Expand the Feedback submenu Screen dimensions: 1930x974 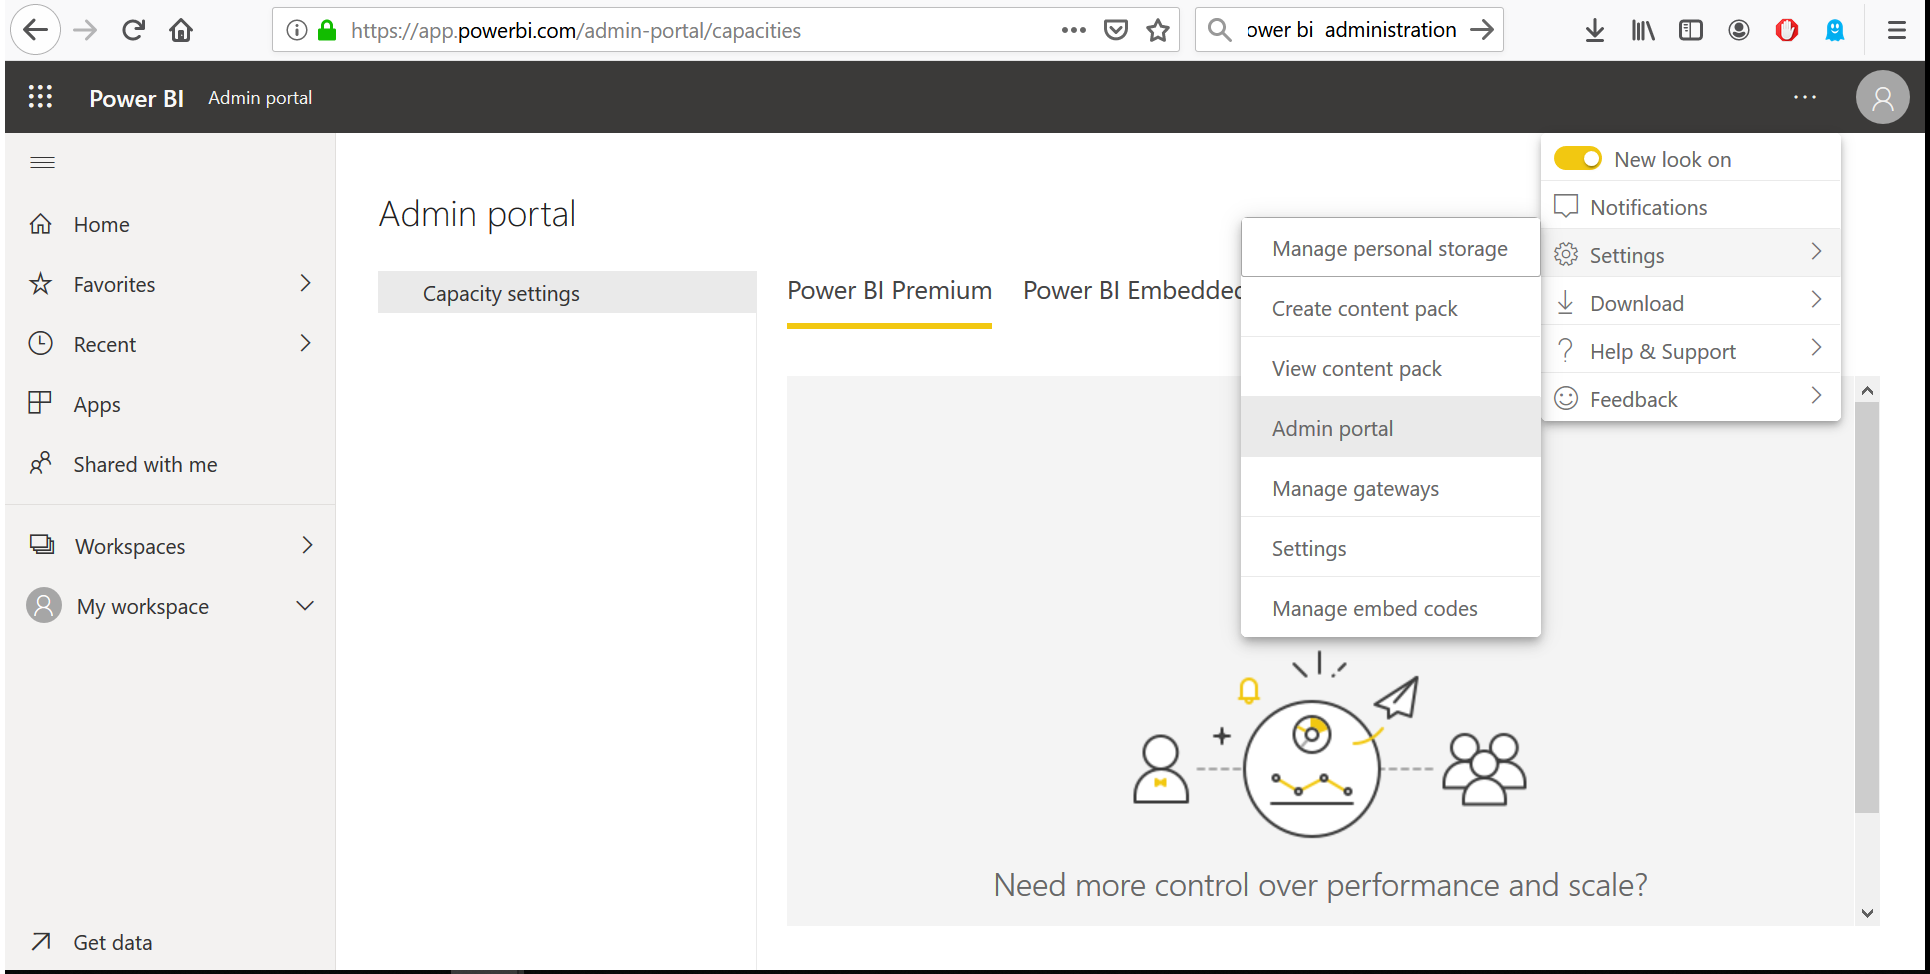1690,399
